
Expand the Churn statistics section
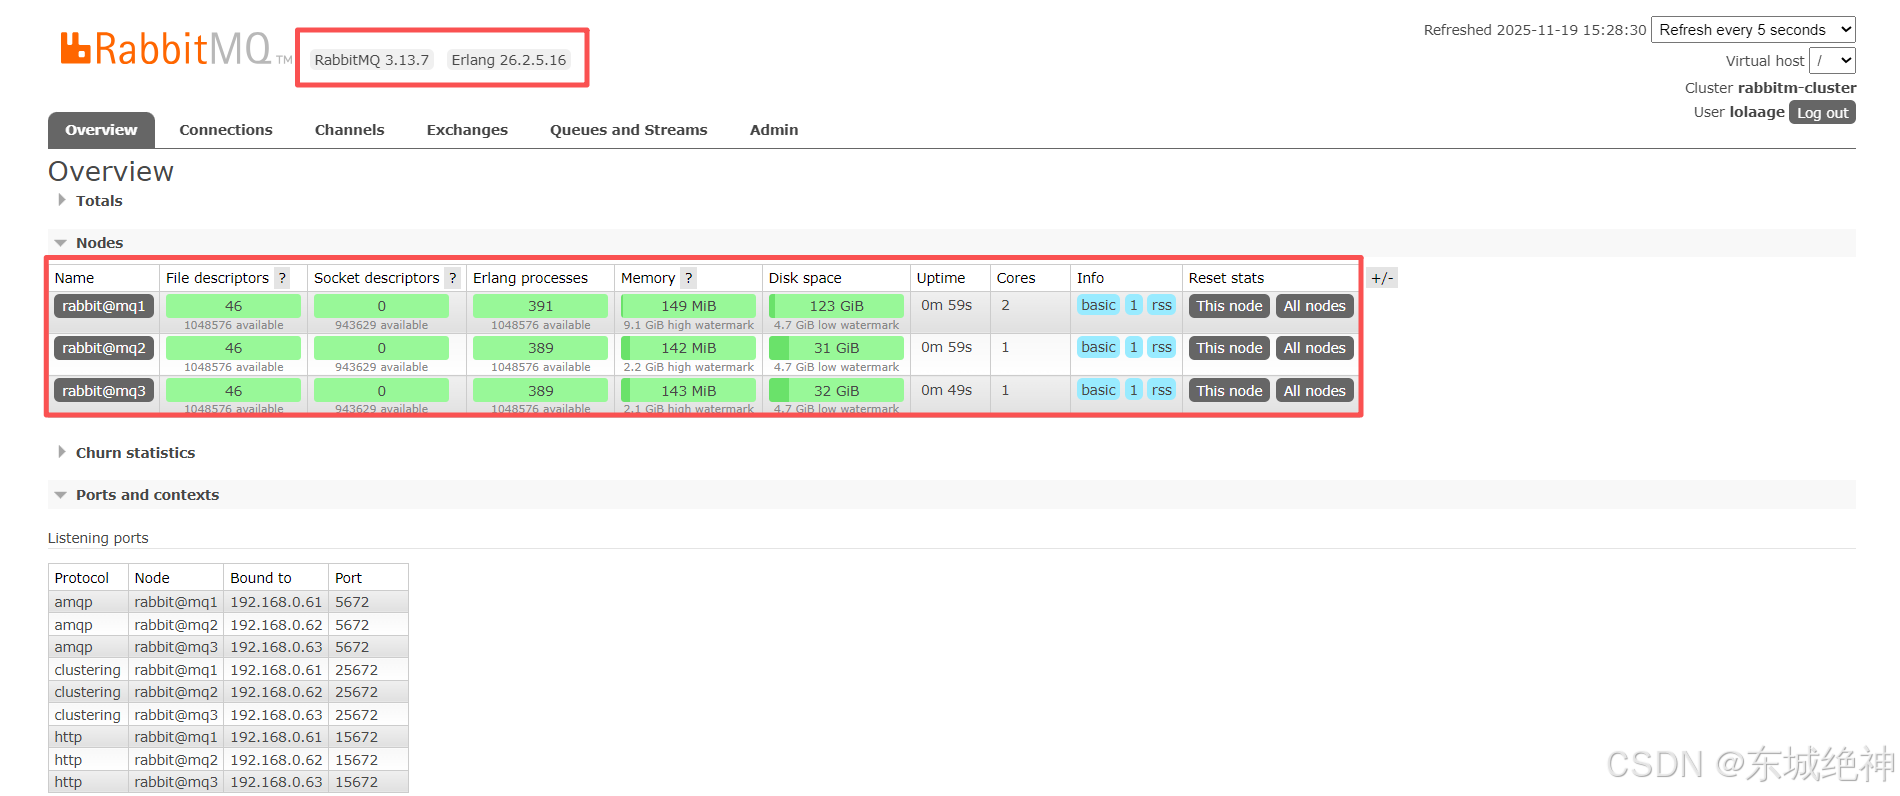[134, 453]
